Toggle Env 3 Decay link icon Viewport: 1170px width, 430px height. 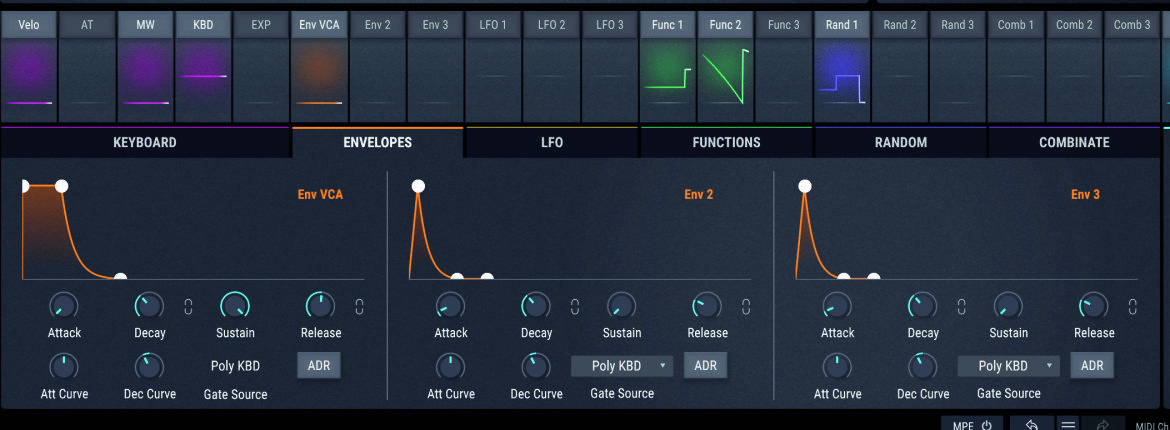coord(962,306)
